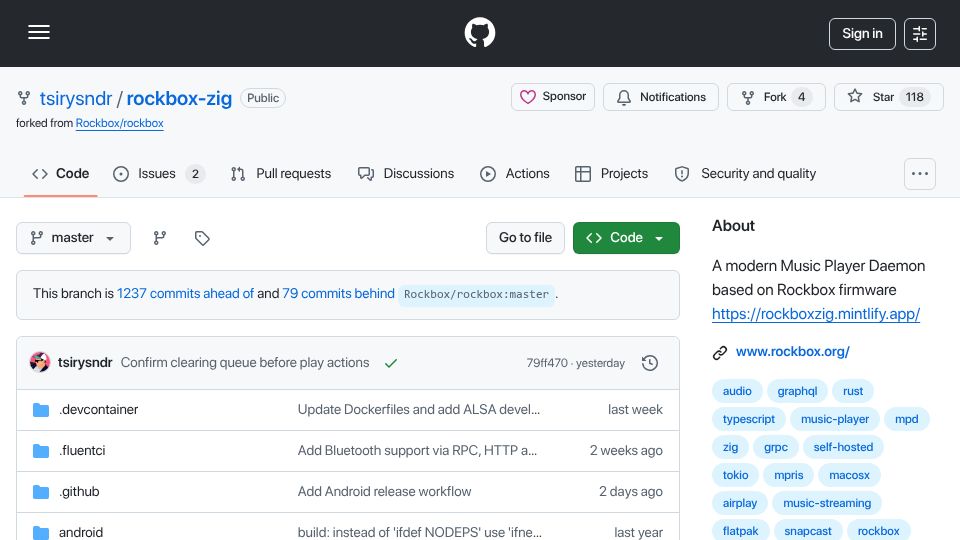
Task: Show commit checks status checkmark
Action: click(x=391, y=363)
